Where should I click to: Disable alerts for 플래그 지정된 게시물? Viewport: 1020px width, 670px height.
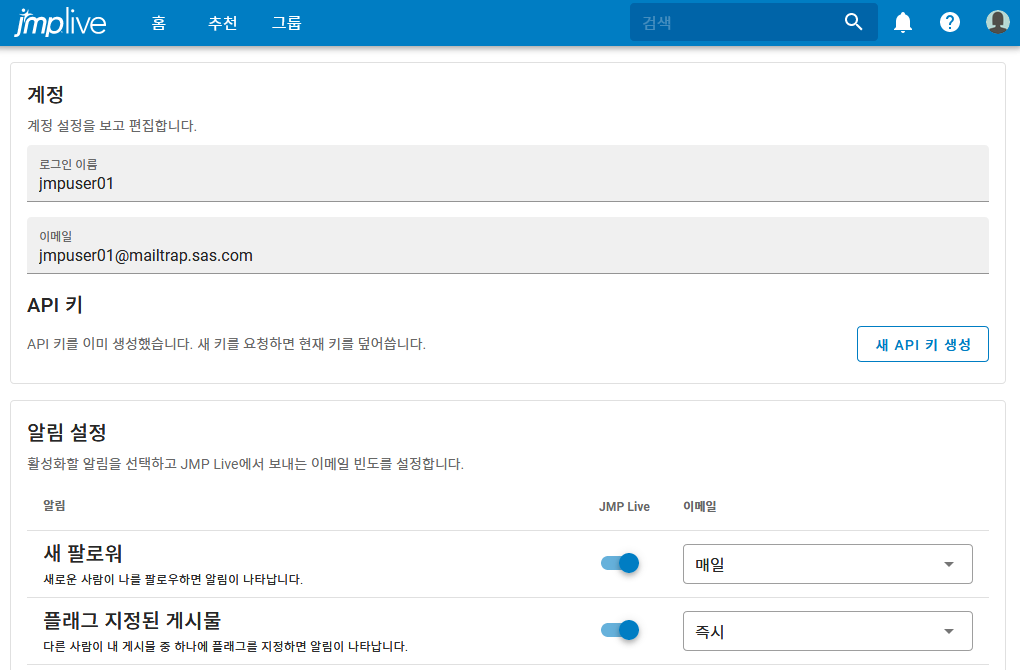619,630
